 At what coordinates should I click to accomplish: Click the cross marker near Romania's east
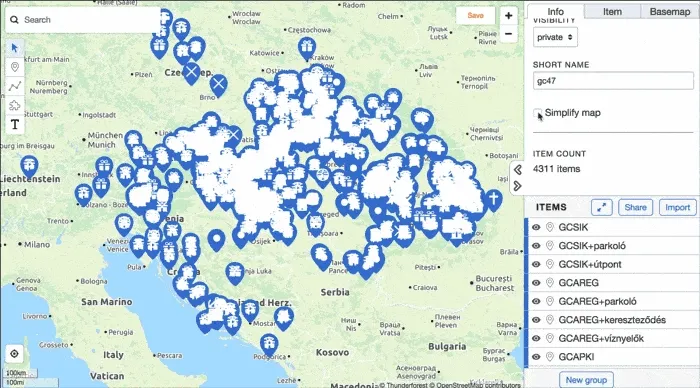click(493, 199)
